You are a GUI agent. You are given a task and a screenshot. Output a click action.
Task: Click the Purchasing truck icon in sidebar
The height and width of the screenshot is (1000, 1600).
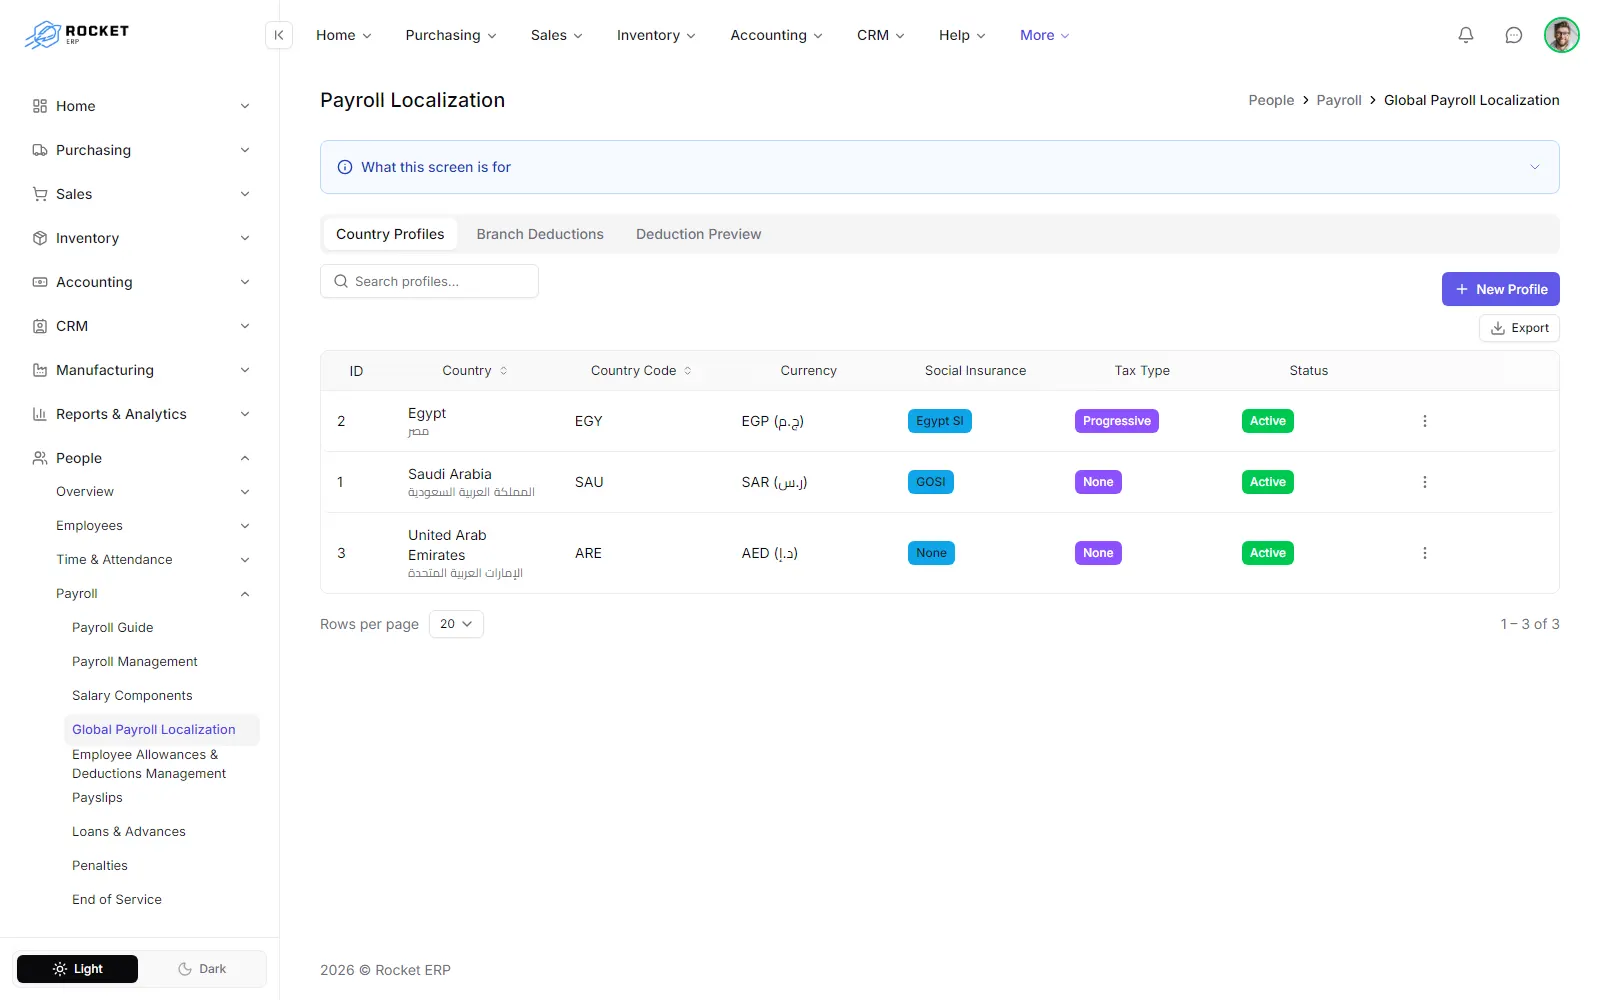pos(40,150)
